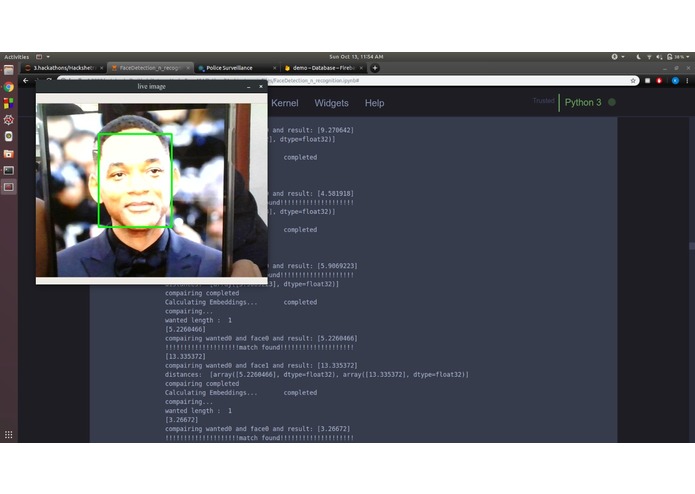Open the white rounded dock icon app
695x494 pixels.
click(8, 136)
